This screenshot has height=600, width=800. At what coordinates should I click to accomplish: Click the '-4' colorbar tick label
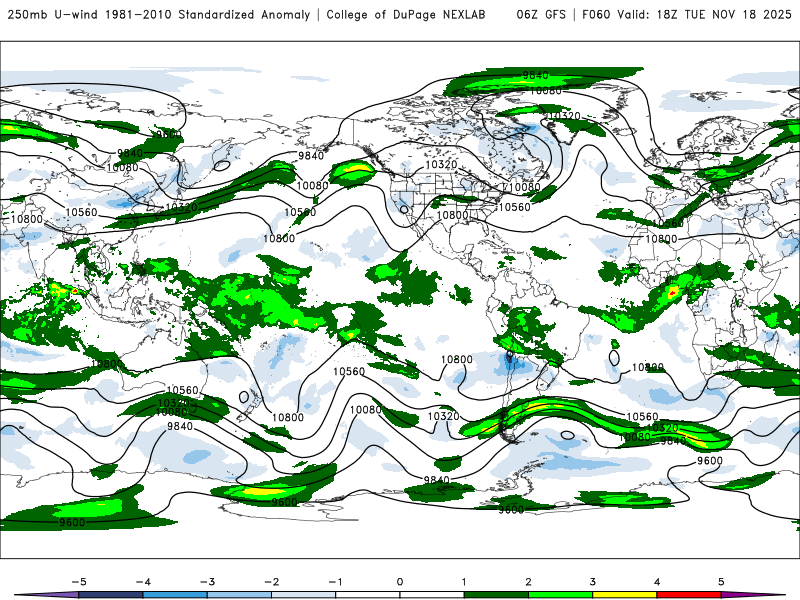click(143, 582)
